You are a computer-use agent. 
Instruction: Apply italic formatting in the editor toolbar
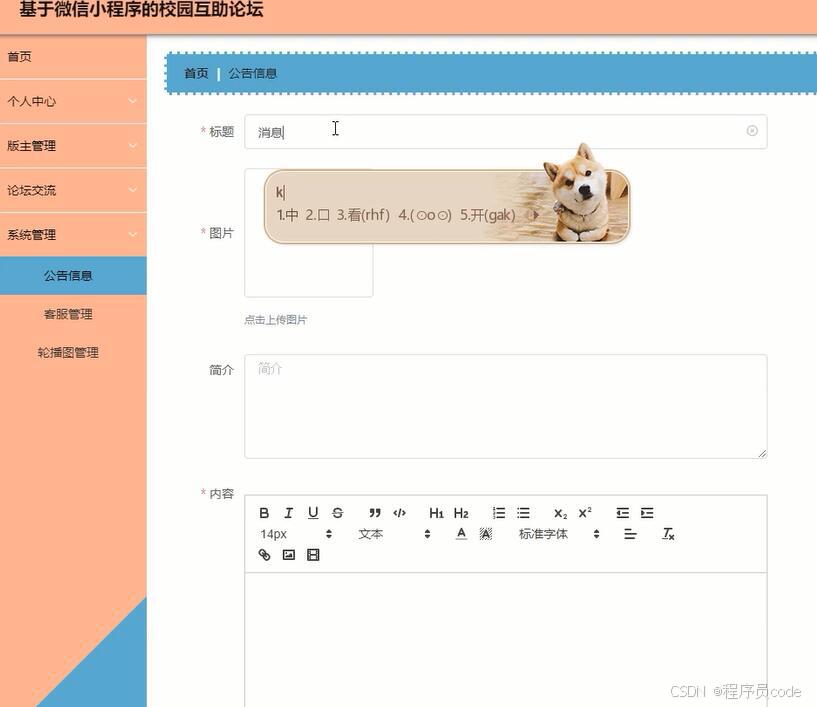tap(288, 512)
